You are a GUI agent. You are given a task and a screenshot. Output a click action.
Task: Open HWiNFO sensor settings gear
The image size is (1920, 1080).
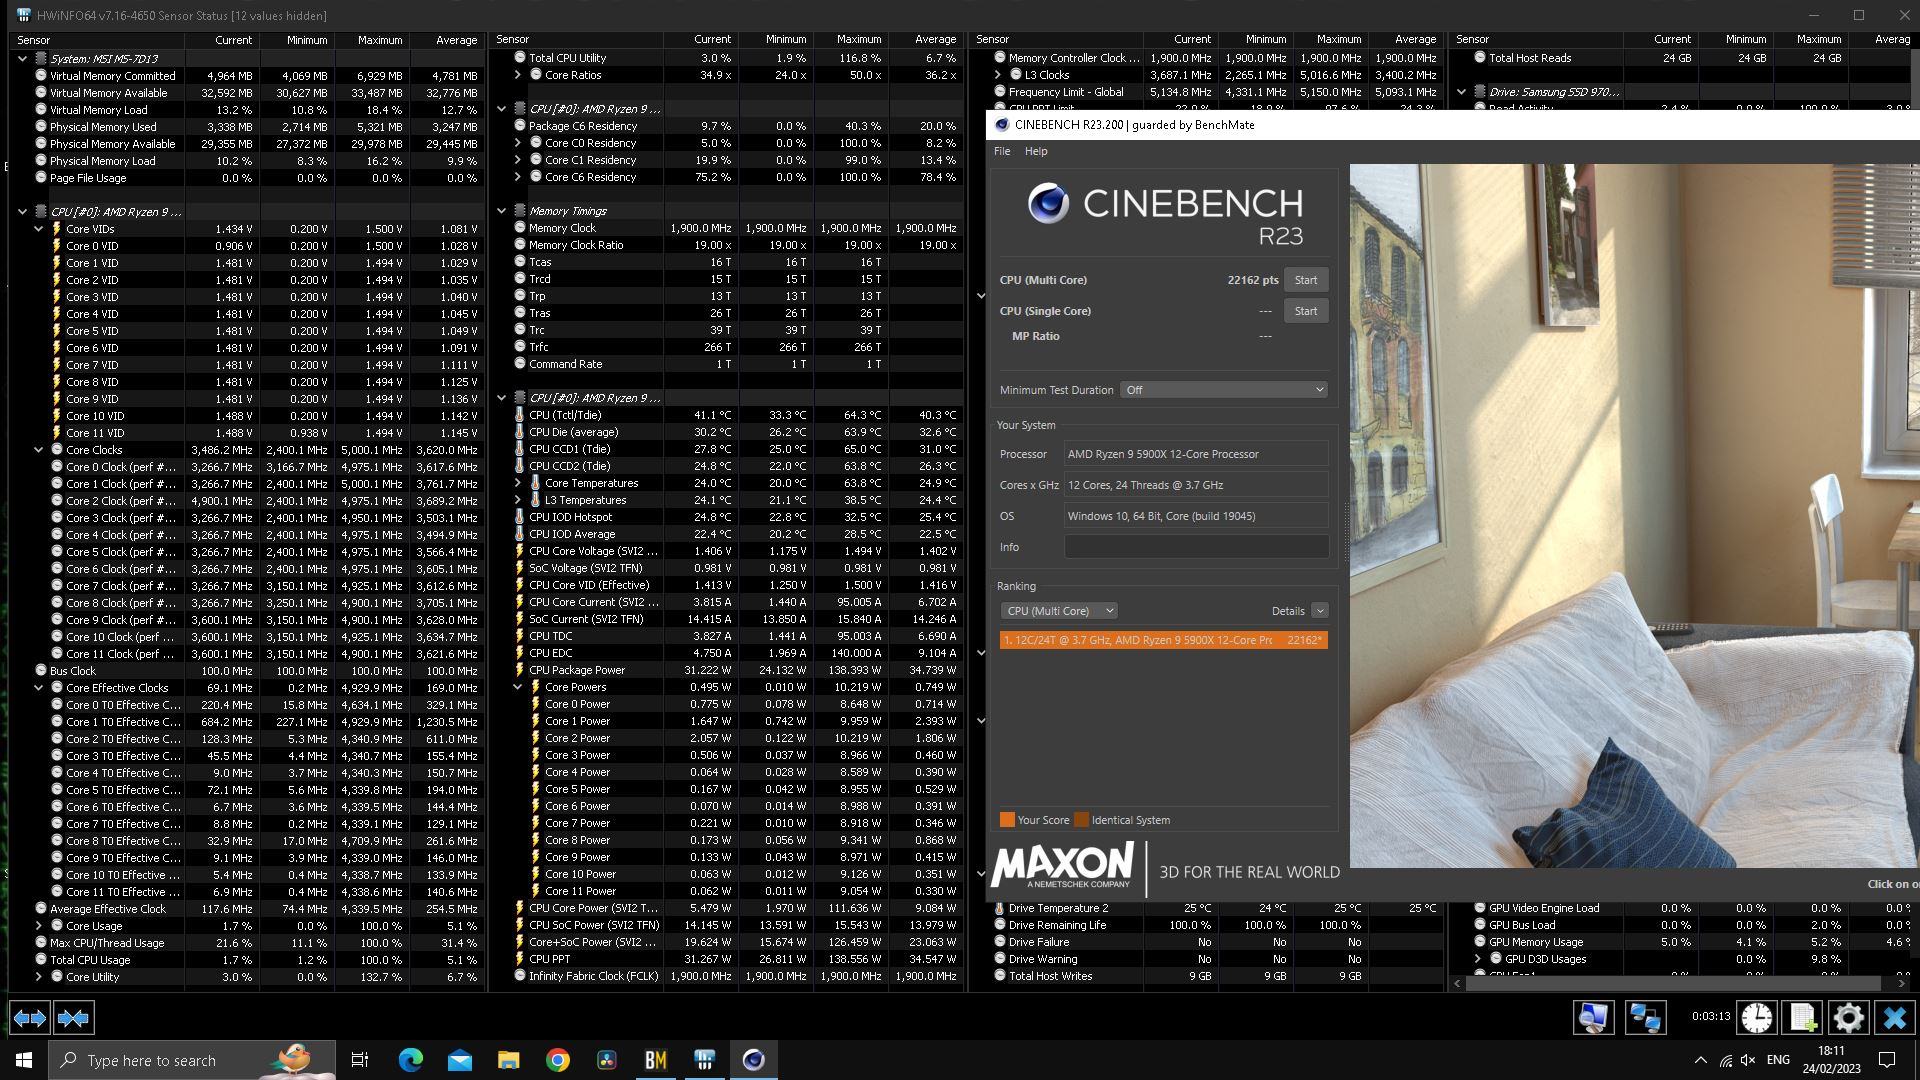click(x=1849, y=1018)
